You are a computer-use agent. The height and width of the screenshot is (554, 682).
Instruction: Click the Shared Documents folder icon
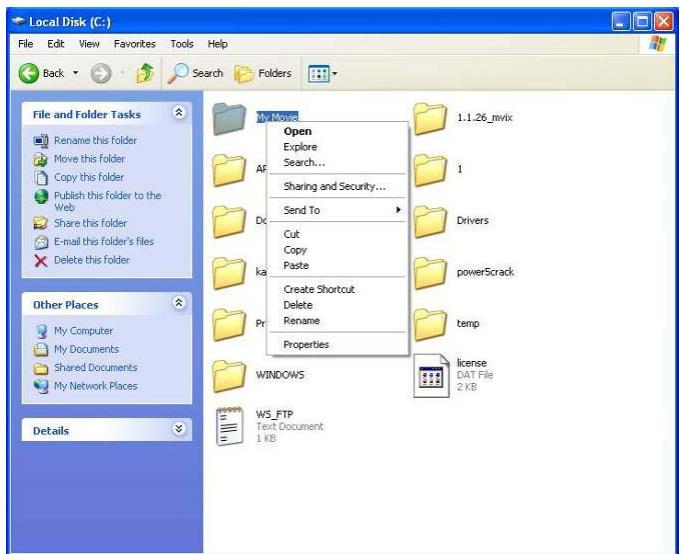point(41,368)
